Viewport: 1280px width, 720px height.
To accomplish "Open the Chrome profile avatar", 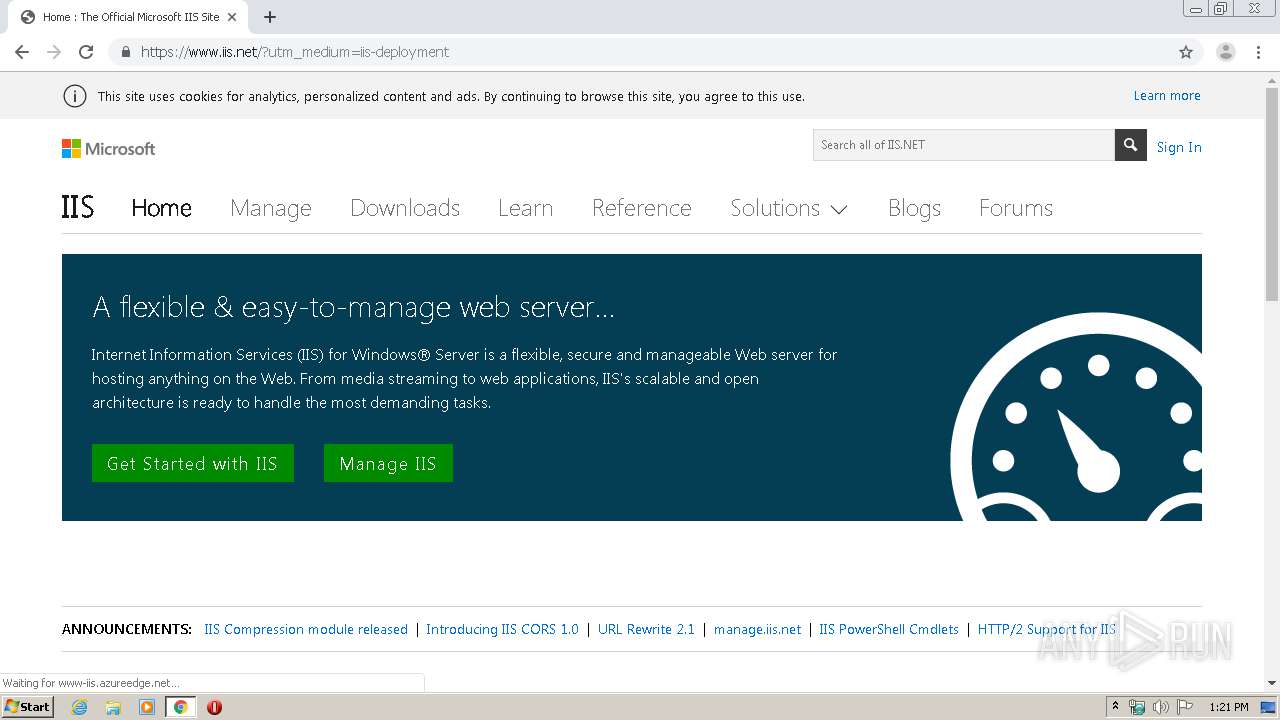I will [x=1226, y=52].
